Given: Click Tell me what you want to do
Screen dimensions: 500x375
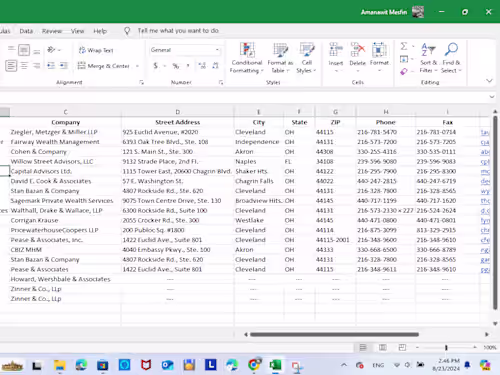Looking at the screenshot, I should click(178, 31).
